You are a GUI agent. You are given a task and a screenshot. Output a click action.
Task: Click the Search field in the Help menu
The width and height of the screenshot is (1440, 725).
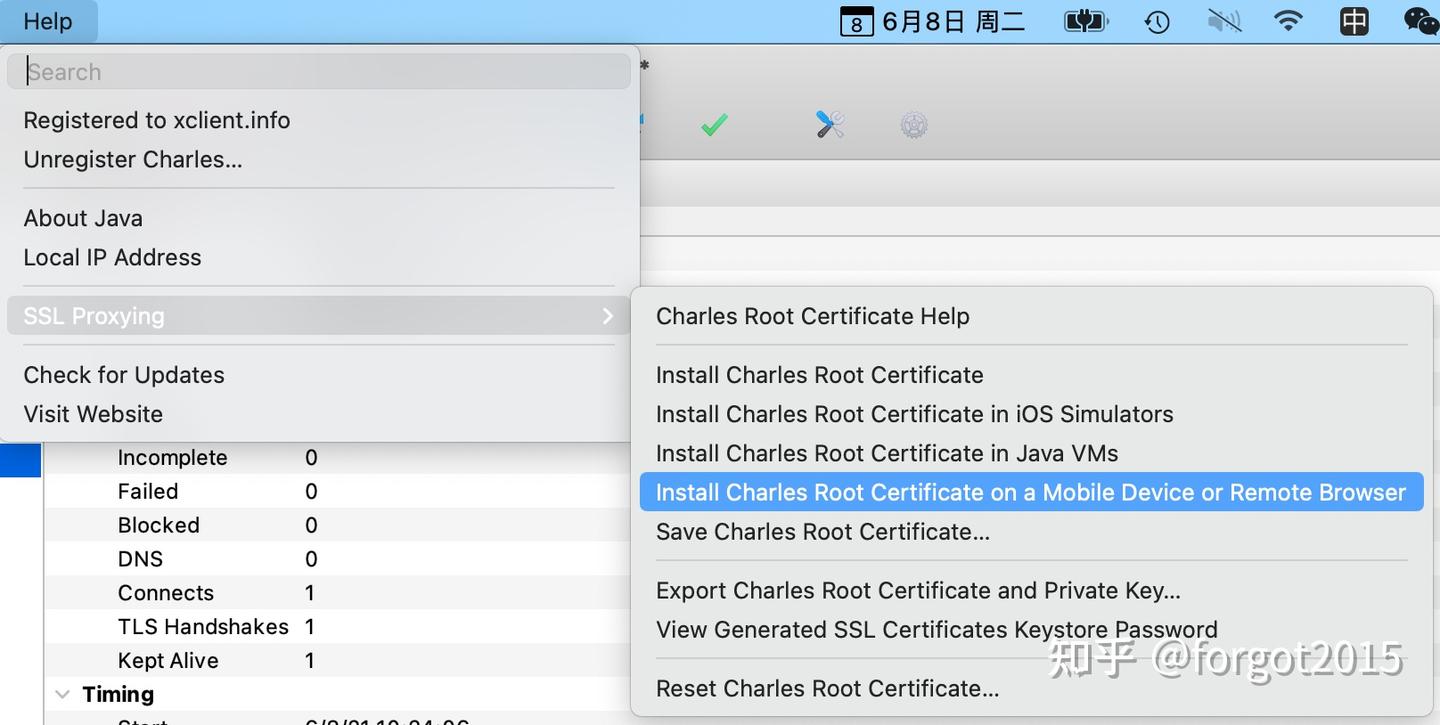[x=318, y=71]
